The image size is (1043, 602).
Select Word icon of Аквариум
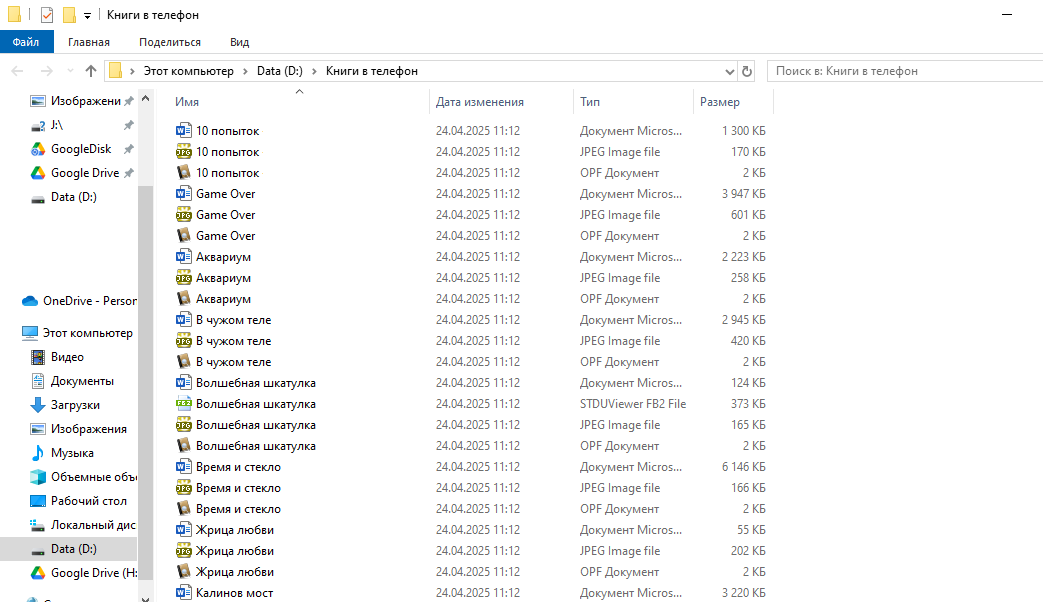tap(184, 257)
